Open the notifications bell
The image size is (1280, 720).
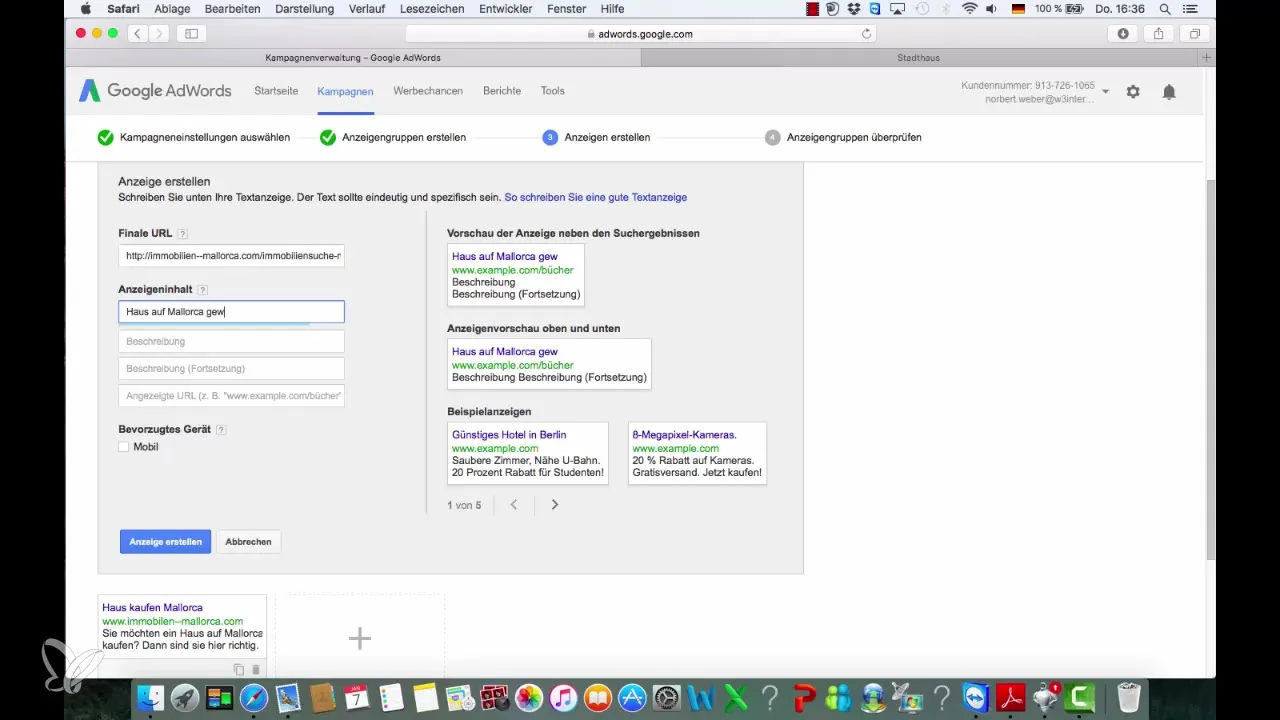pyautogui.click(x=1169, y=91)
